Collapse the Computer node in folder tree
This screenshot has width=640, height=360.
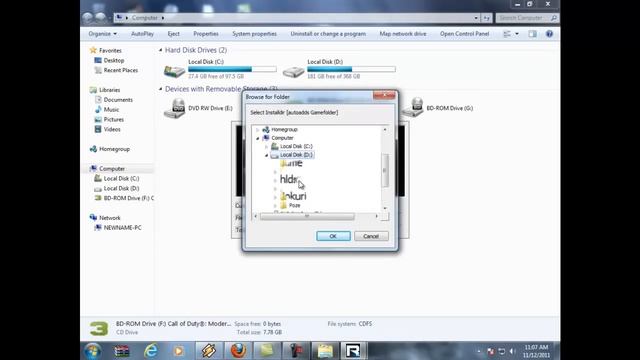pyautogui.click(x=258, y=138)
